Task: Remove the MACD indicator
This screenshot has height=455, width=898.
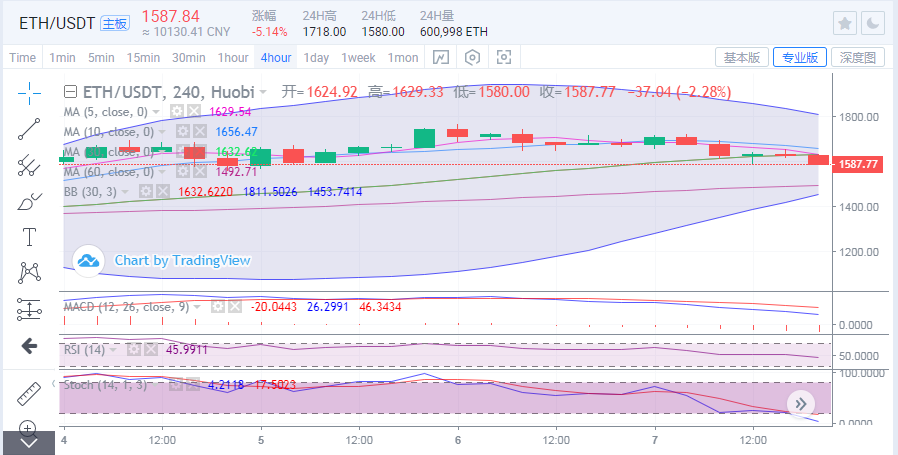Action: 235,307
